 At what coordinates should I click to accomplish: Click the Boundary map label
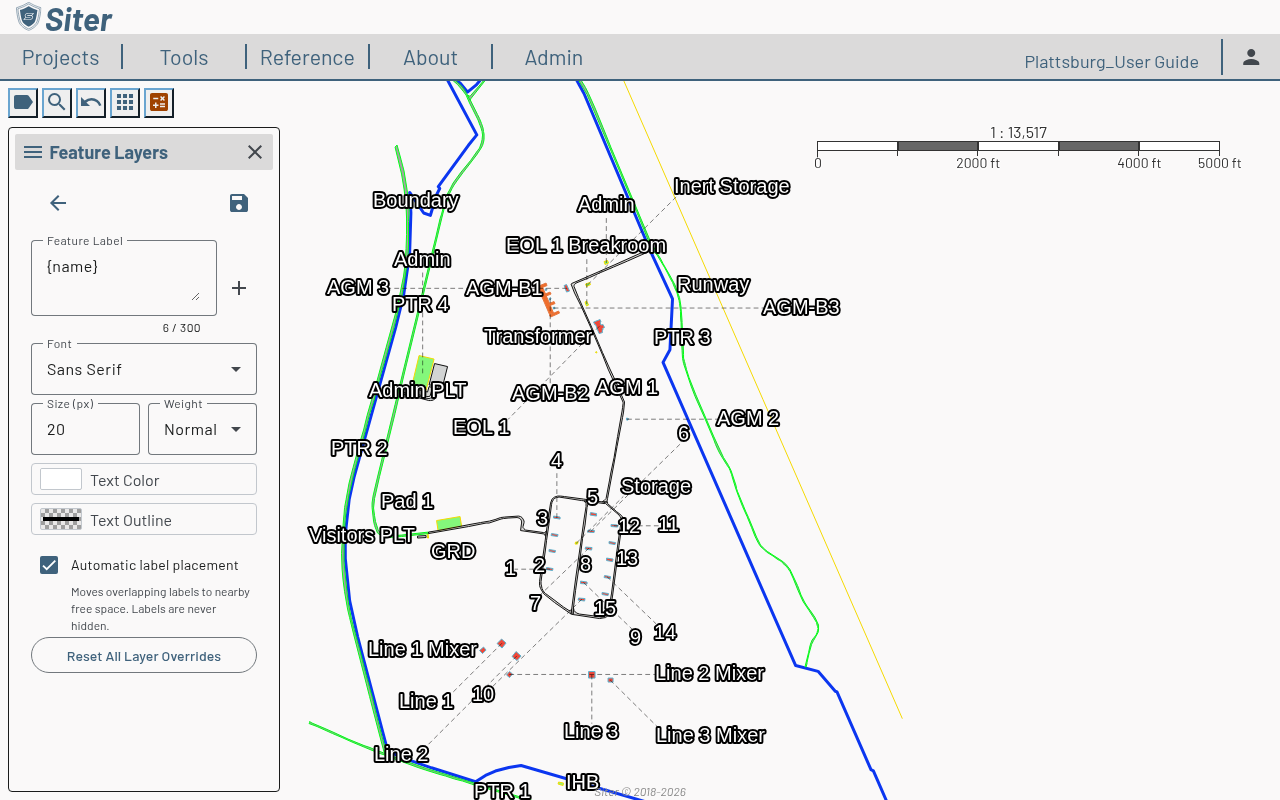(416, 200)
